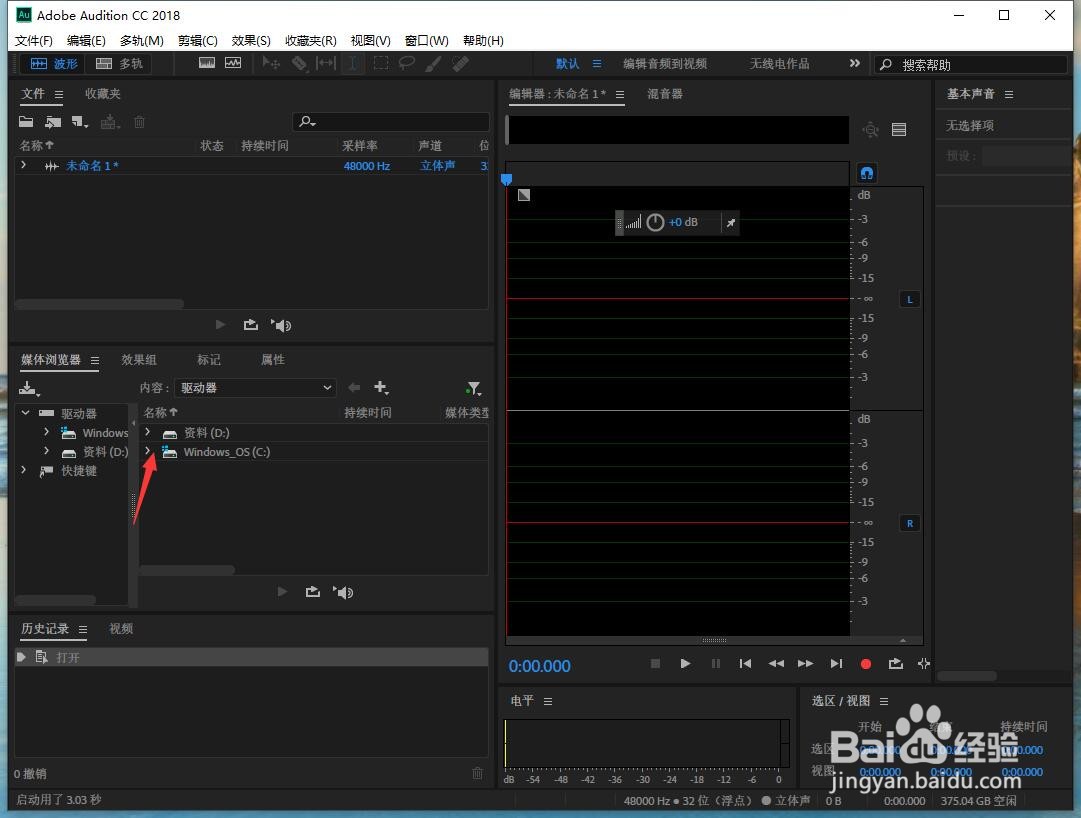Collapse the 驱动器 tree node
This screenshot has height=818, width=1081.
click(26, 413)
